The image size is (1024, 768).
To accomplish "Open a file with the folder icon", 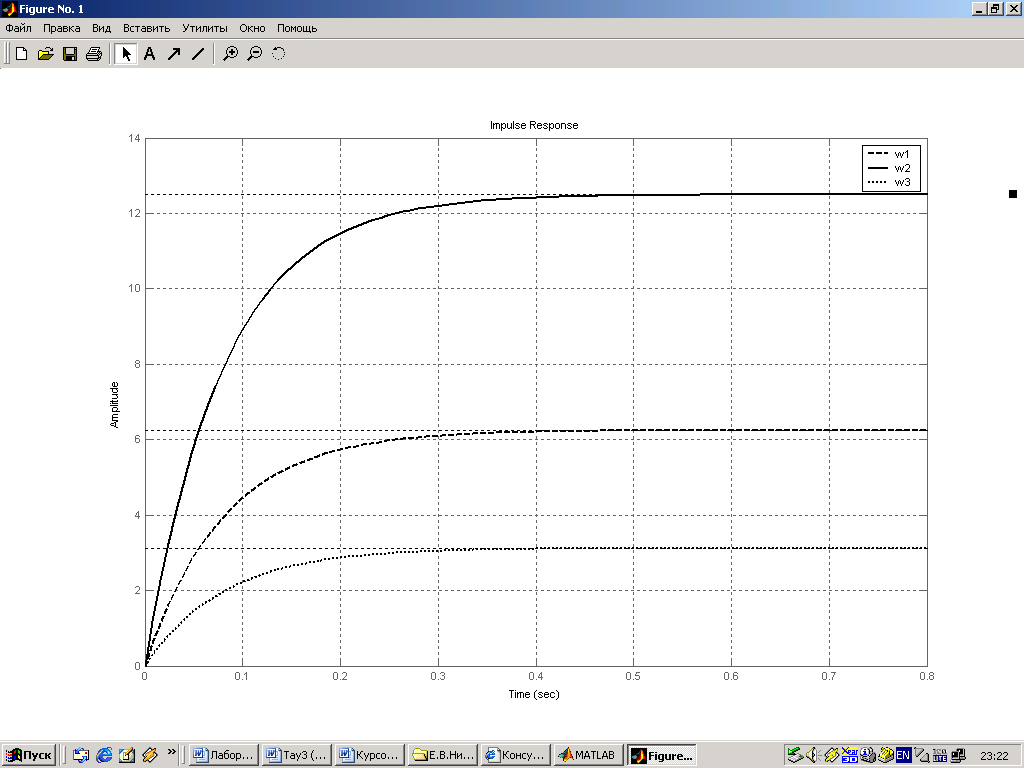I will click(x=45, y=54).
